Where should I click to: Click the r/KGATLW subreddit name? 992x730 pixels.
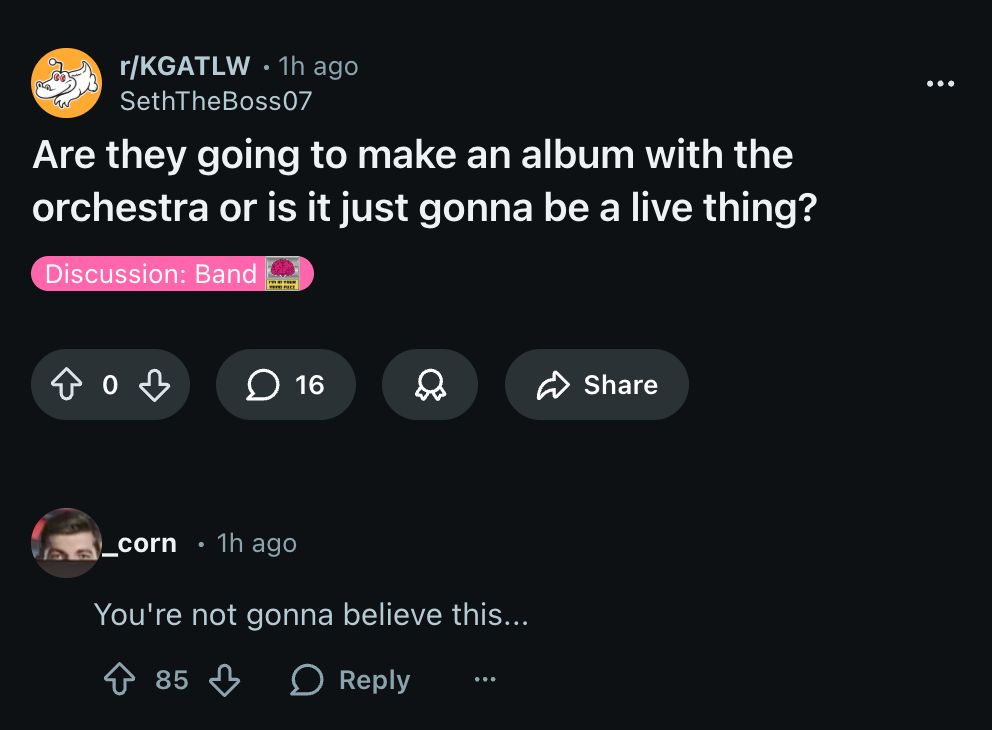coord(184,67)
